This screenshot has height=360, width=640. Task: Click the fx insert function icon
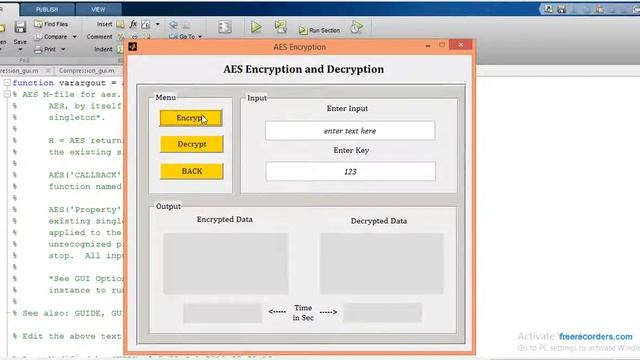tap(133, 24)
